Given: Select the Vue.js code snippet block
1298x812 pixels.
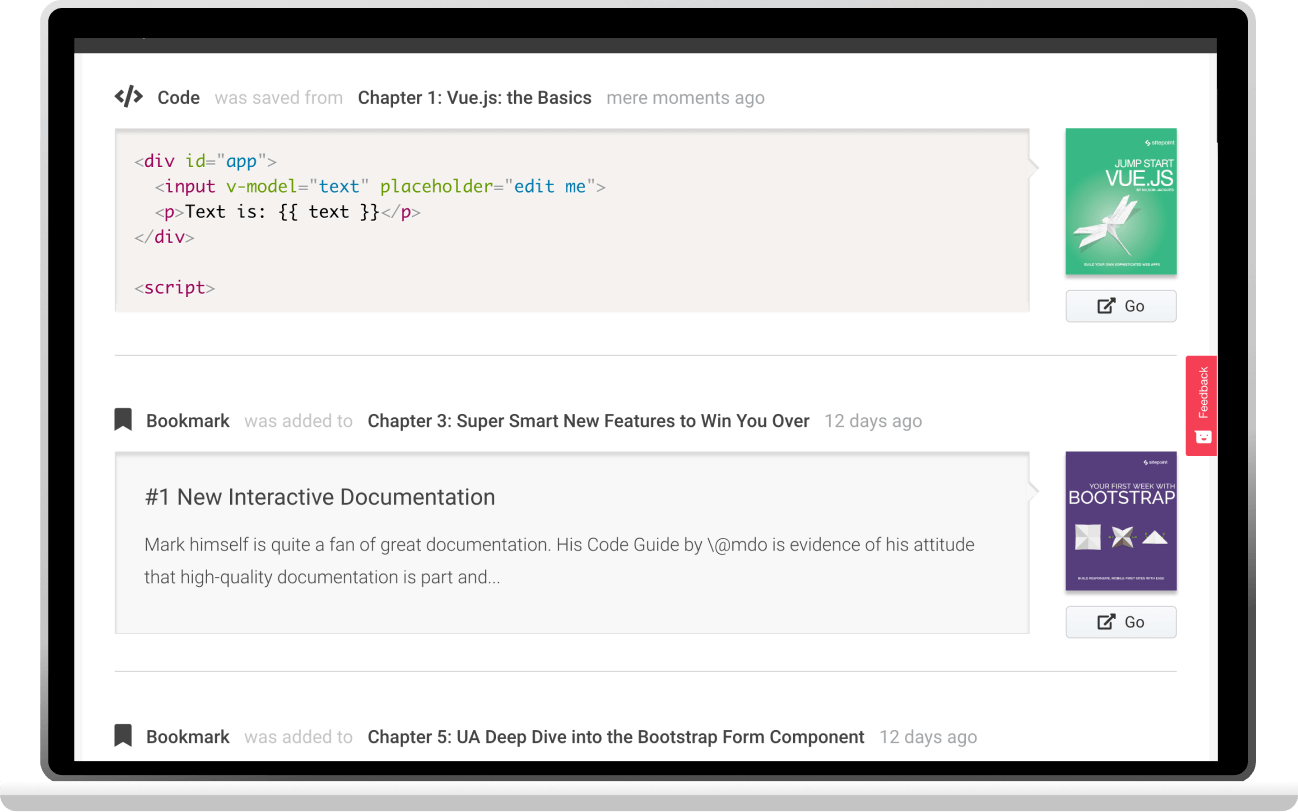Looking at the screenshot, I should click(x=572, y=220).
